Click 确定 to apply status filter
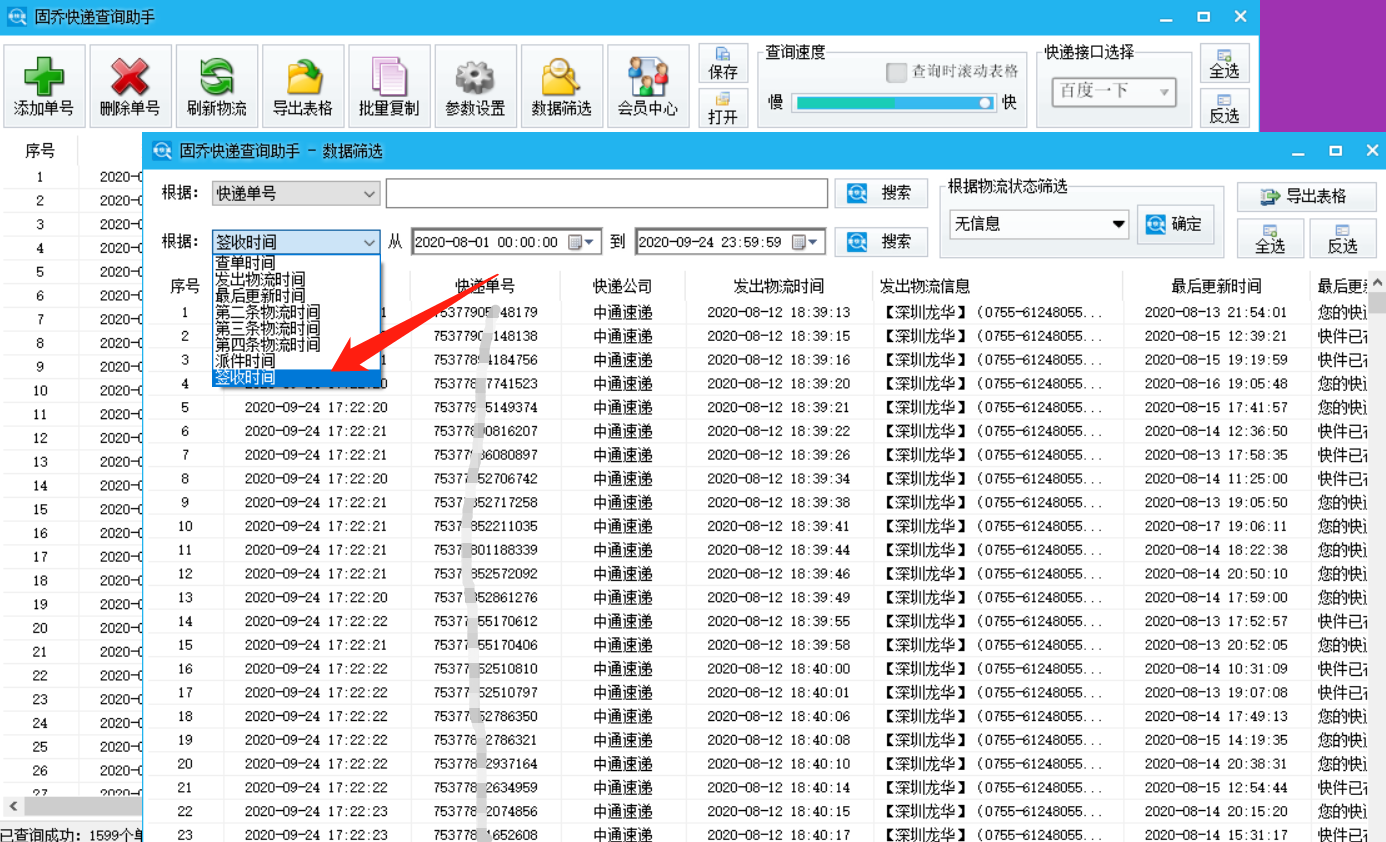Screen dimensions: 1386x842 (x=1175, y=224)
